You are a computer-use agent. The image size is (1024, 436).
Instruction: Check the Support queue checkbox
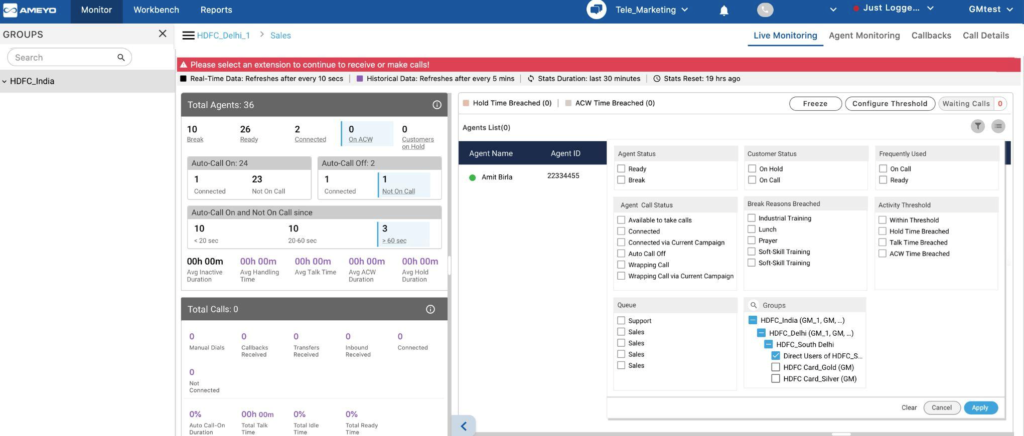621,320
